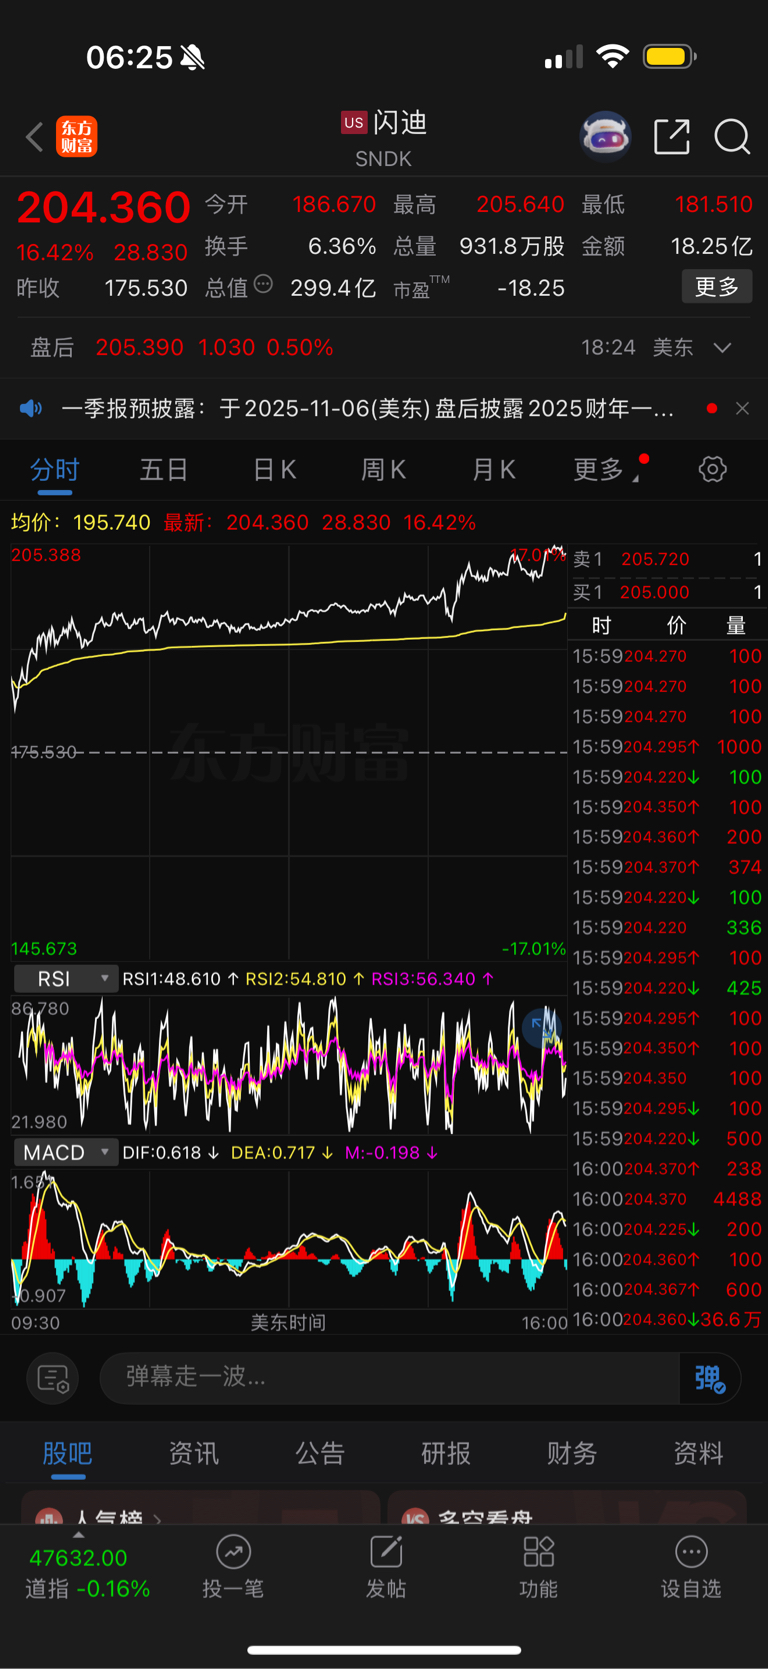The width and height of the screenshot is (768, 1669).
Task: Expand the 更多 chart period menu
Action: [606, 469]
